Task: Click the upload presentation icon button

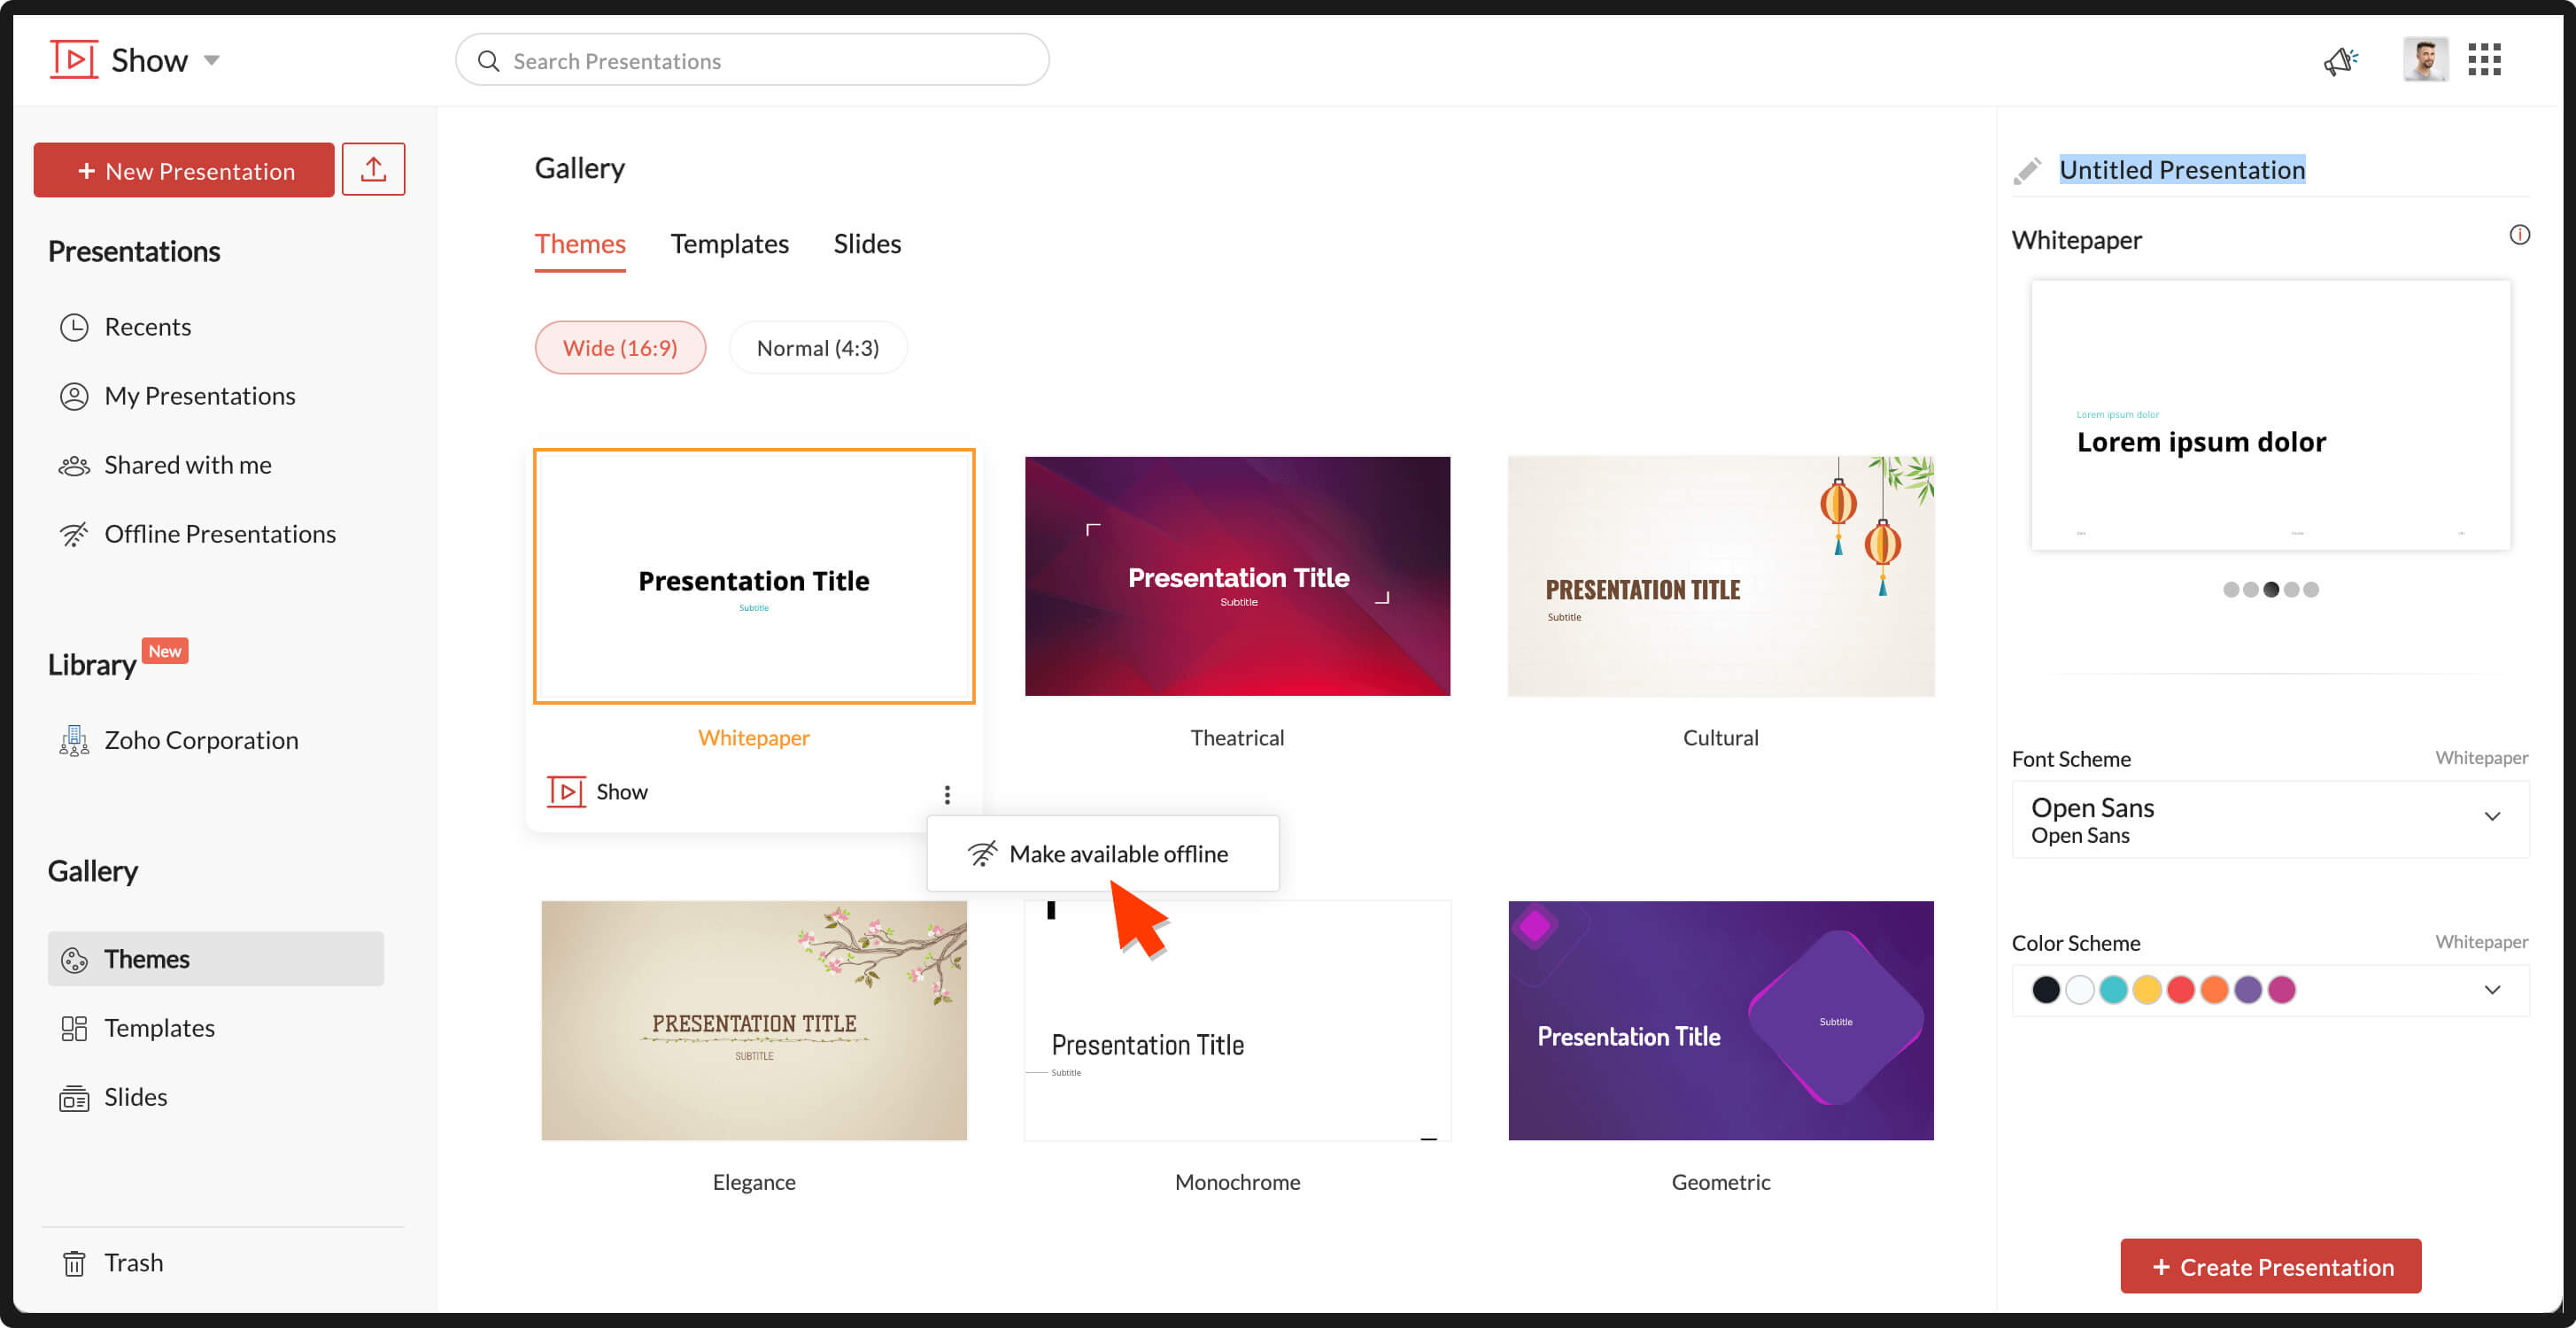Action: [373, 169]
